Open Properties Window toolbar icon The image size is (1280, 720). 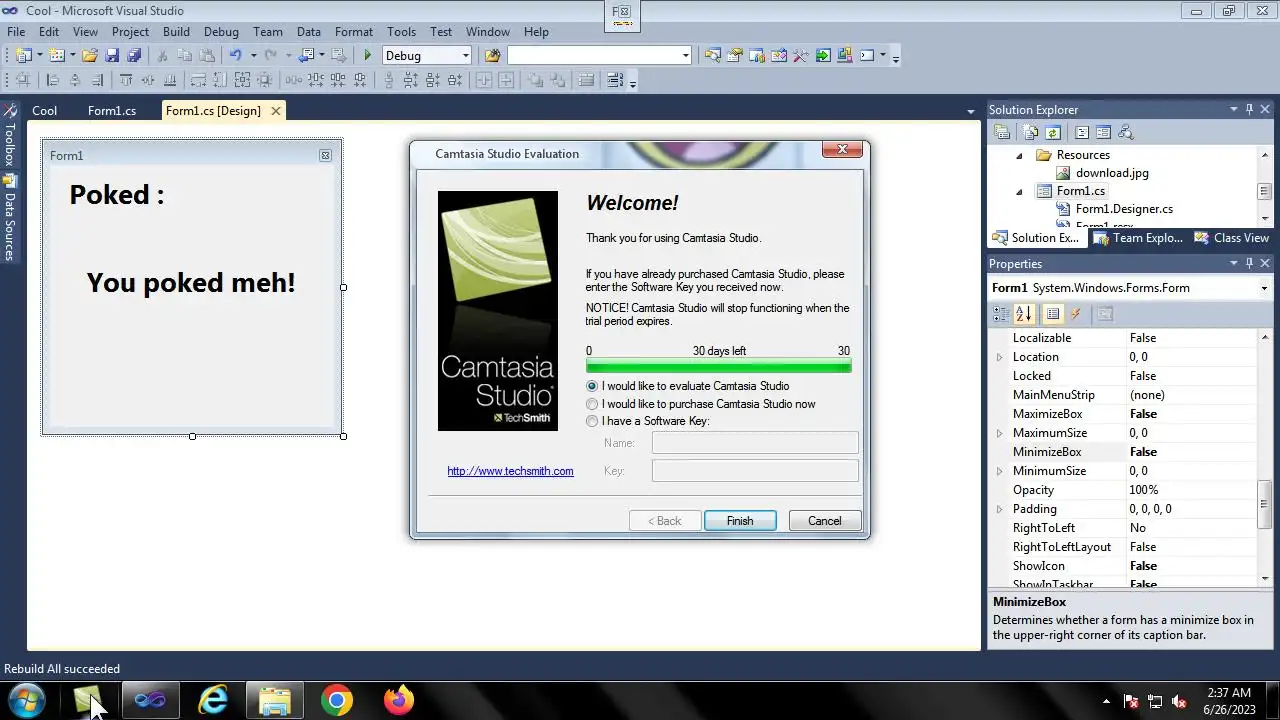pyautogui.click(x=734, y=55)
